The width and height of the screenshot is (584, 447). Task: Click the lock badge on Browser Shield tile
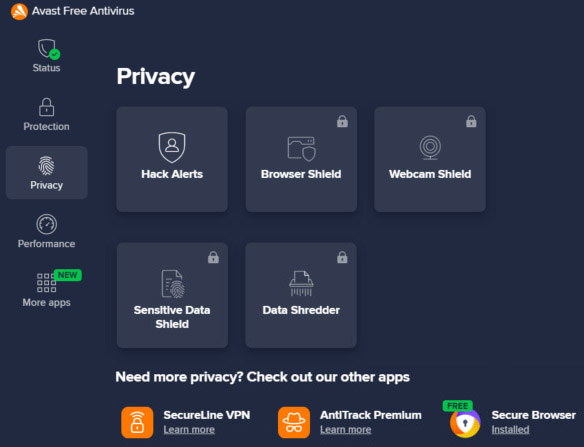[342, 121]
